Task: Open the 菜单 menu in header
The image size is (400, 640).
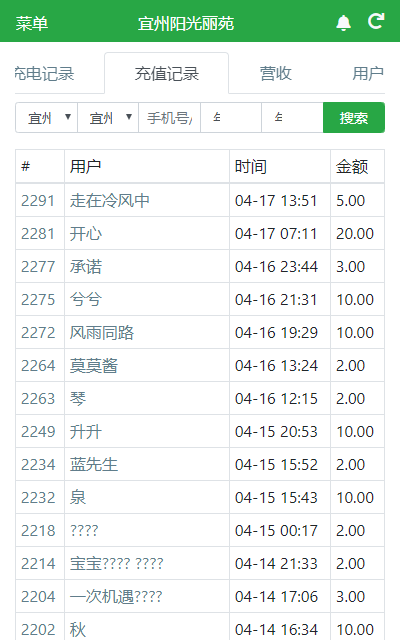Action: (x=32, y=23)
